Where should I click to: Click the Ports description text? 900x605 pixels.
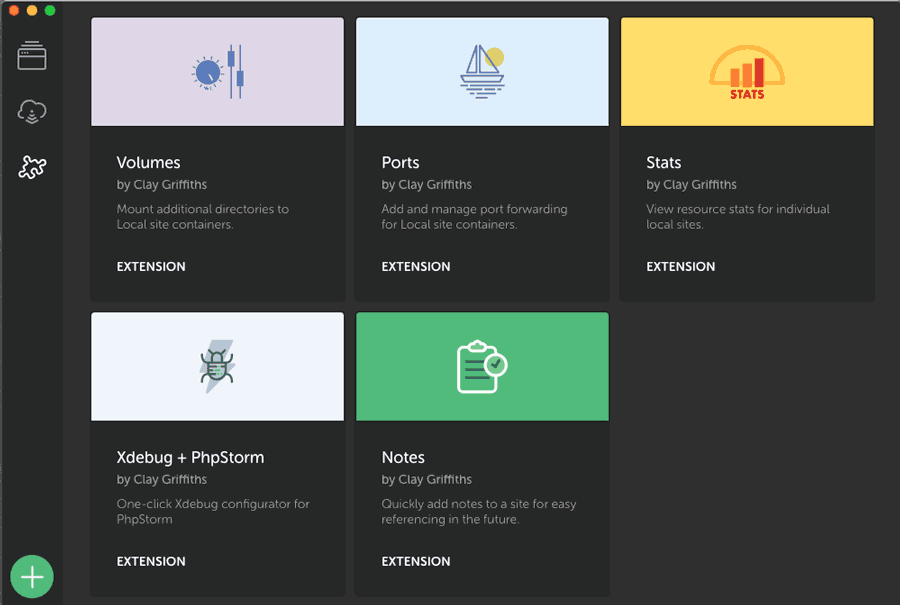(474, 217)
